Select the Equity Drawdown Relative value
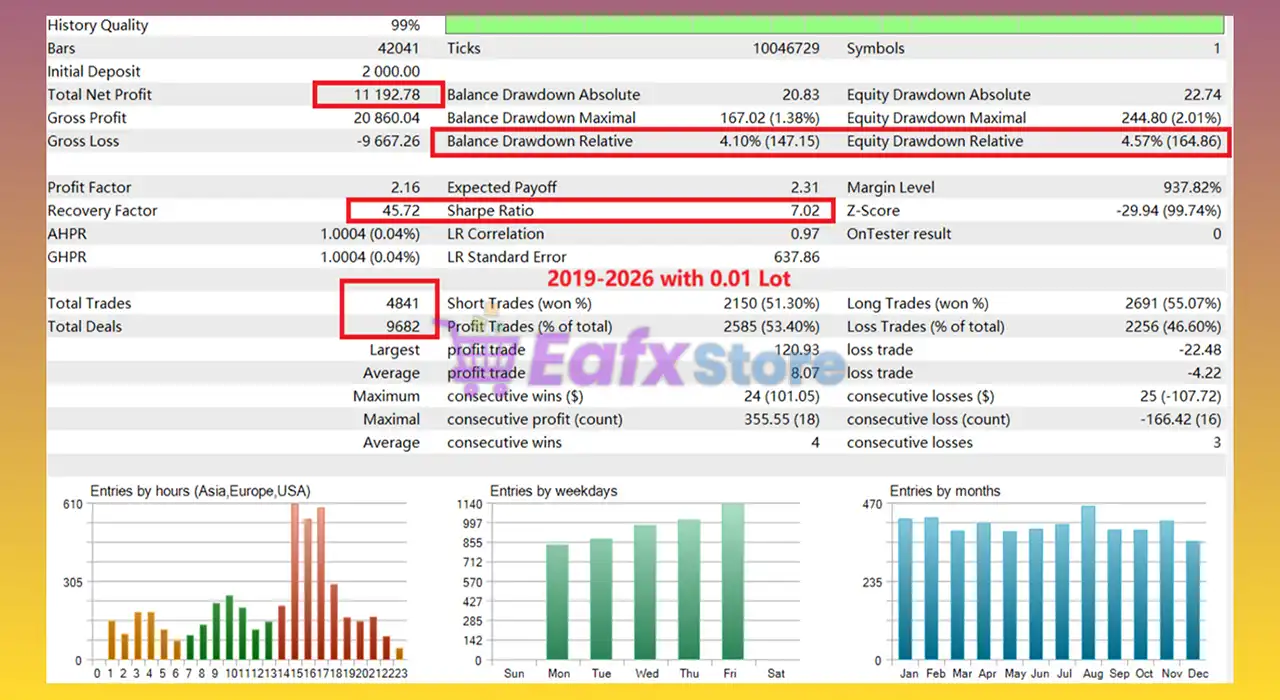 pos(1170,142)
